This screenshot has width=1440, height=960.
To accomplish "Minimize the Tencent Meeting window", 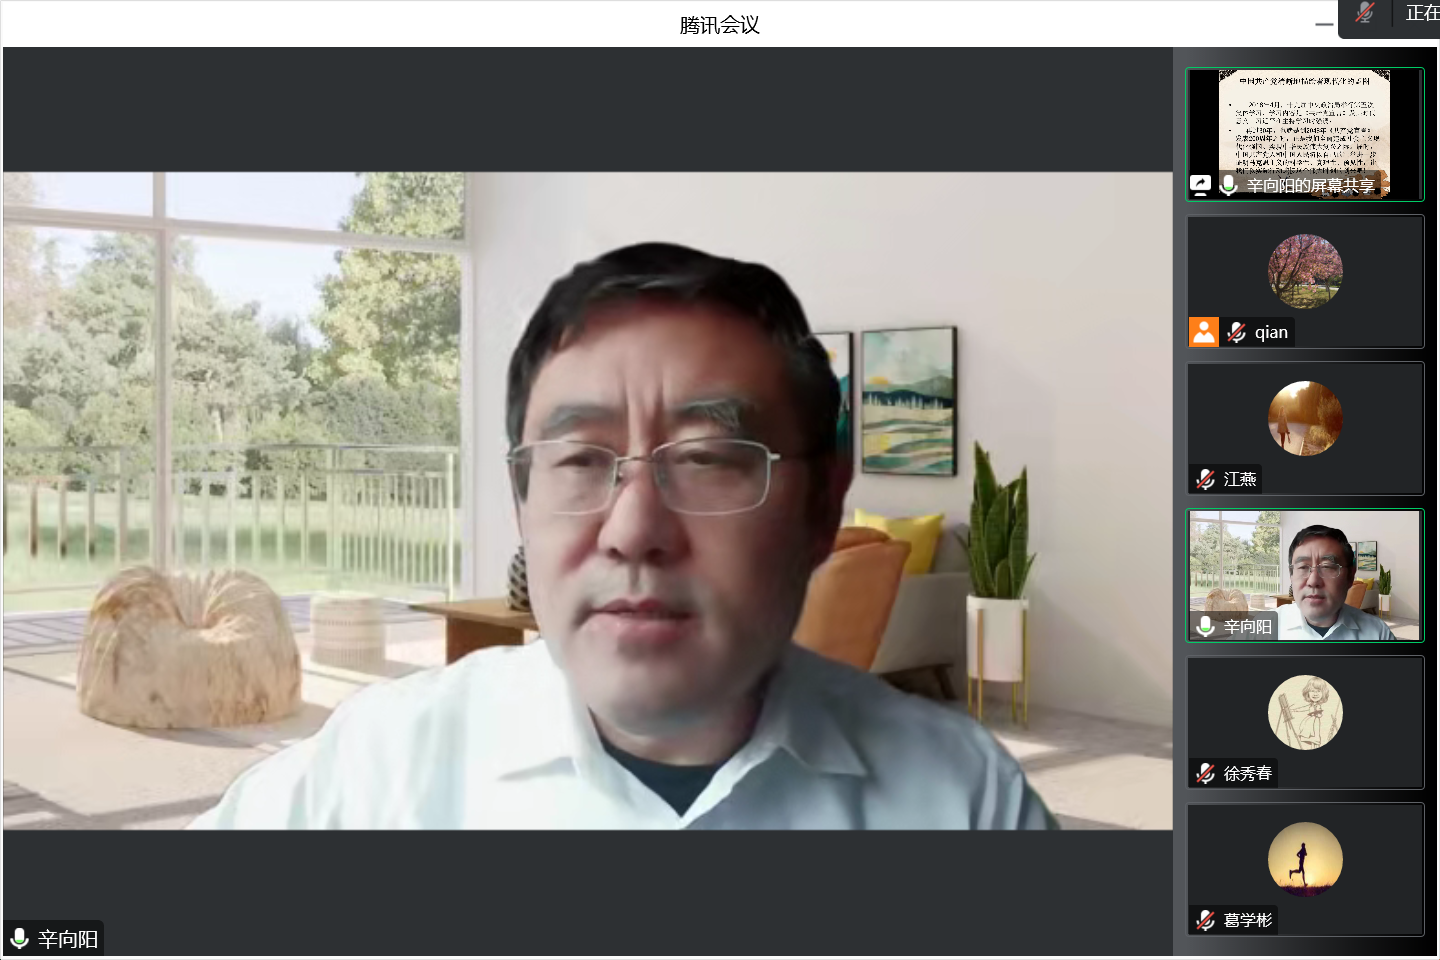I will coord(1324,25).
